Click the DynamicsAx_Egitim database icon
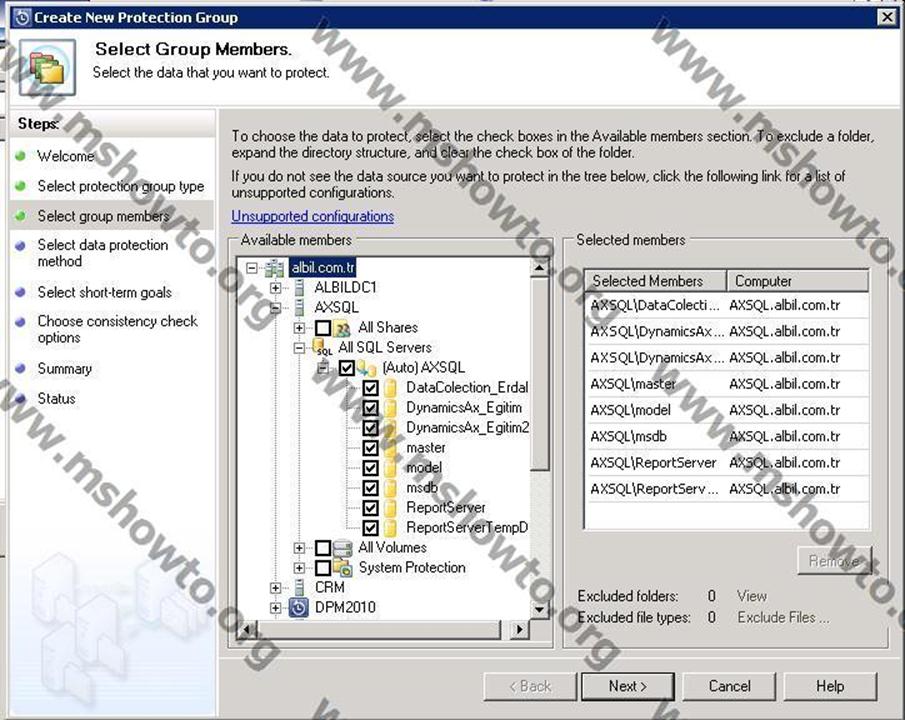 coord(391,408)
